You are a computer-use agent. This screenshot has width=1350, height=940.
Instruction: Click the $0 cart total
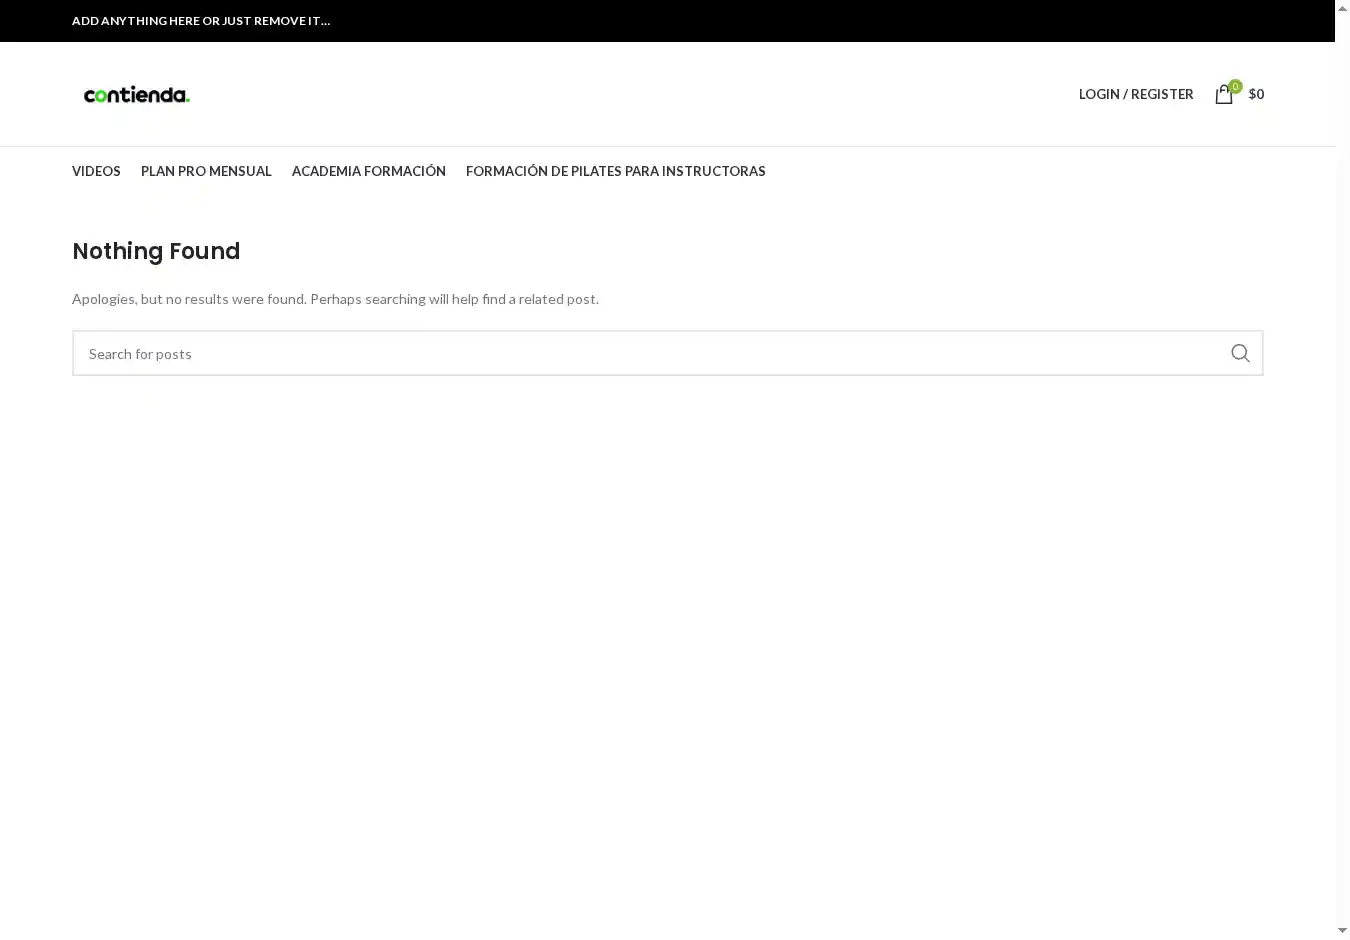click(1256, 94)
